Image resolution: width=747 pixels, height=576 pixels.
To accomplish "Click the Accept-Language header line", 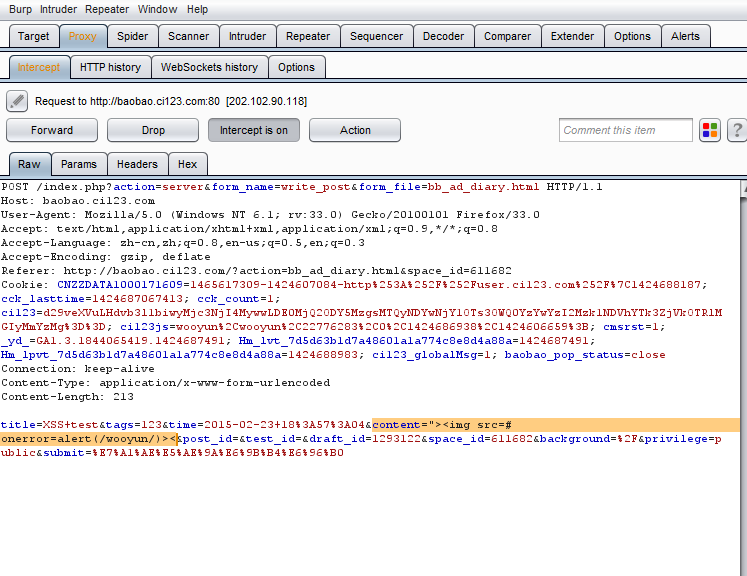I will click(183, 243).
